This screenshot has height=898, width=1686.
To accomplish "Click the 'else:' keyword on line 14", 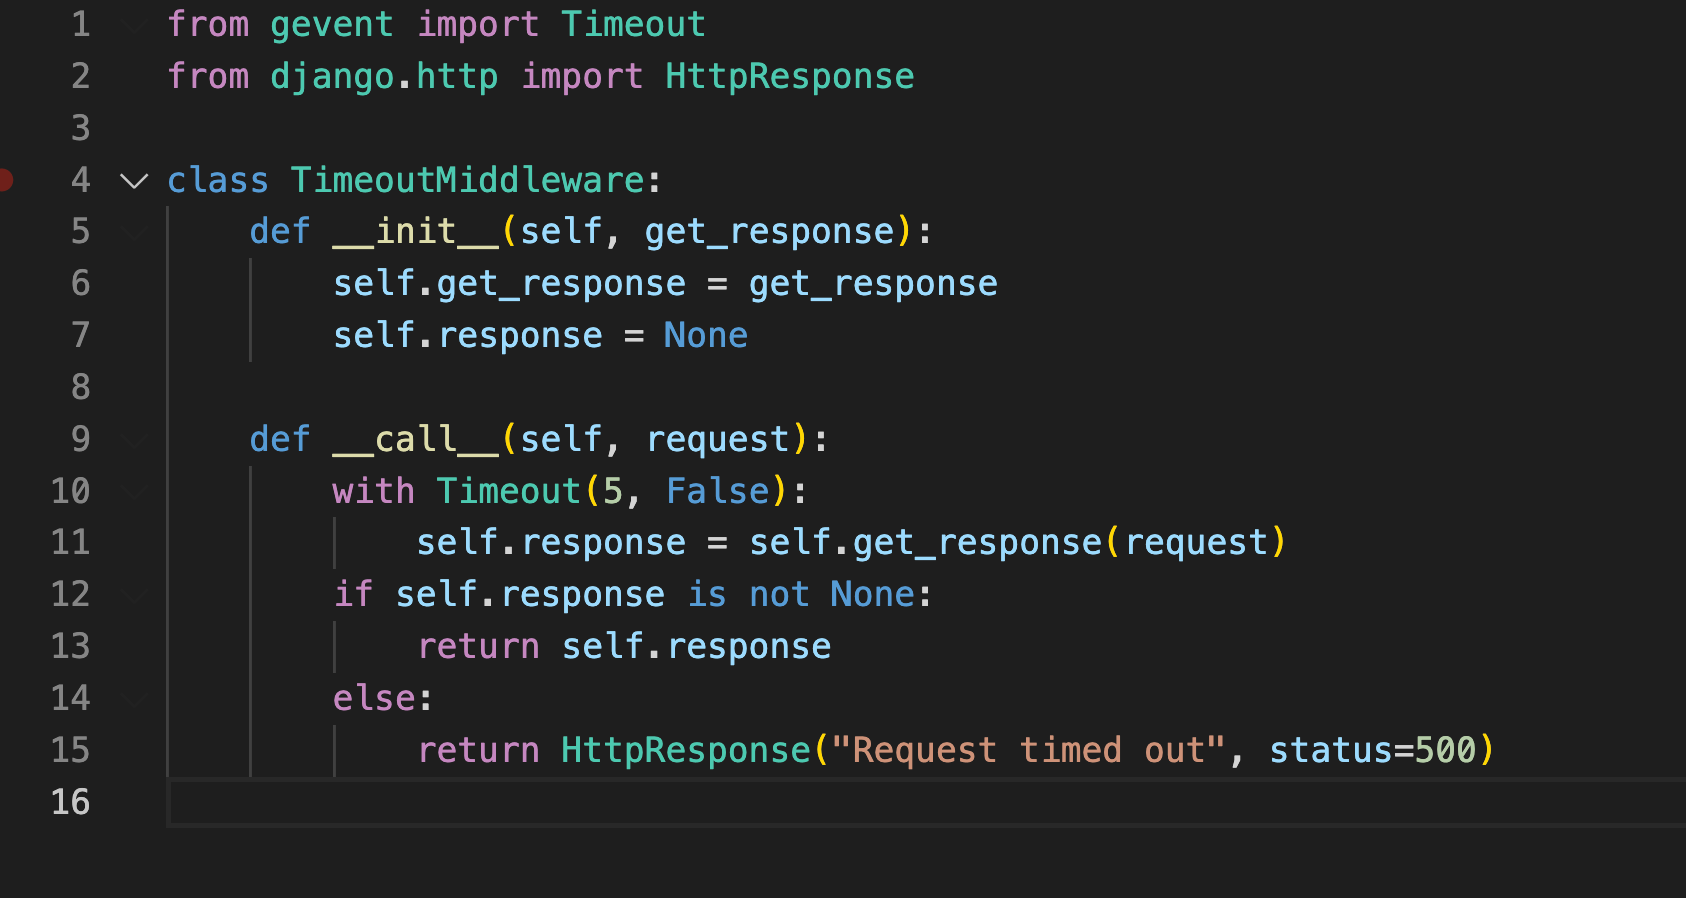I will [x=382, y=698].
